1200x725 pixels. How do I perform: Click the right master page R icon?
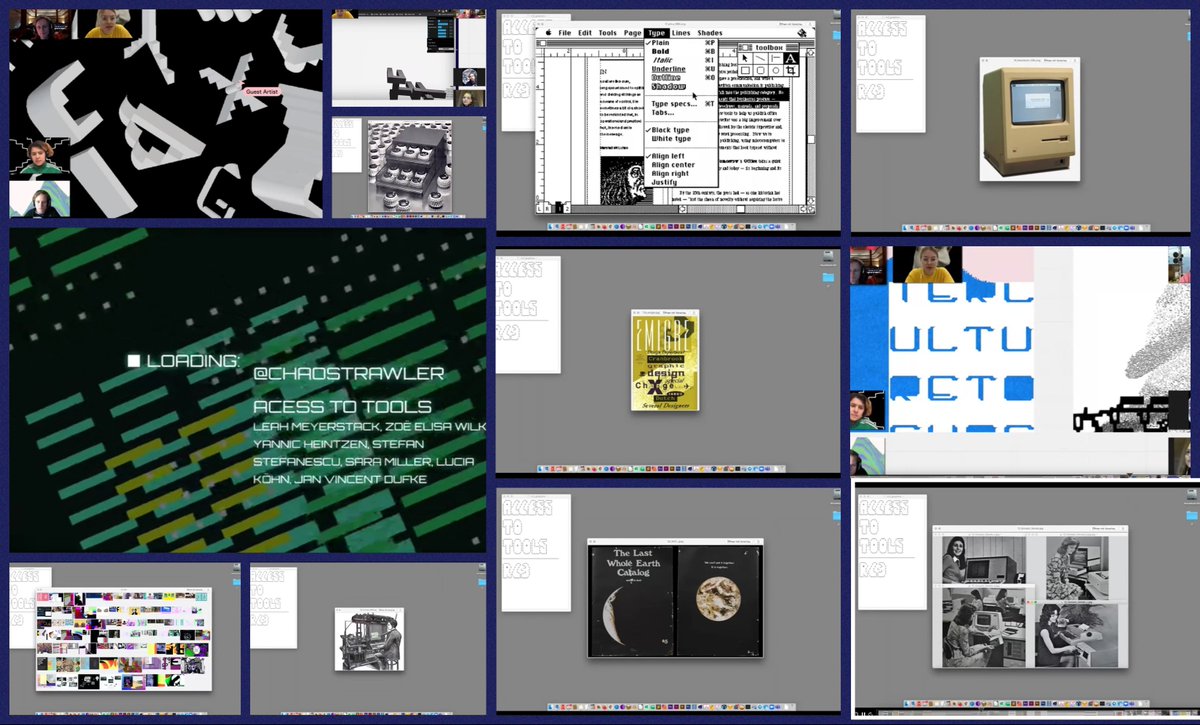[x=547, y=209]
